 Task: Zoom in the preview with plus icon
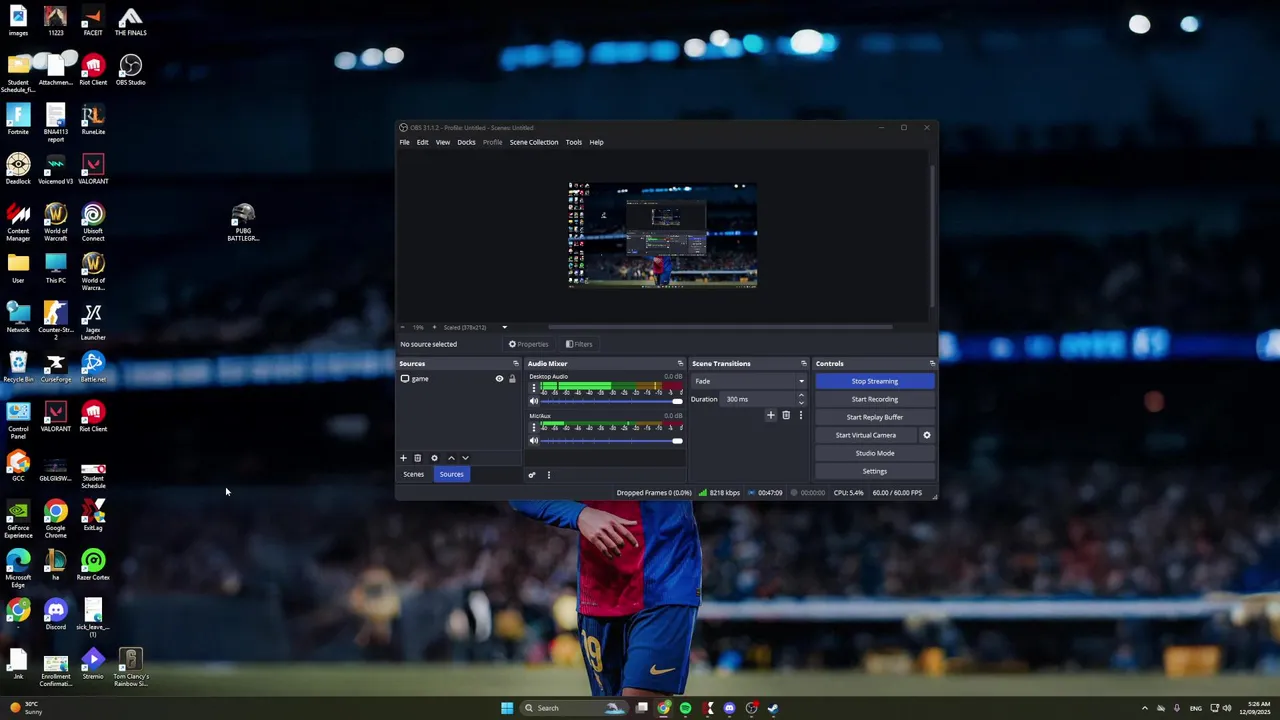click(434, 327)
